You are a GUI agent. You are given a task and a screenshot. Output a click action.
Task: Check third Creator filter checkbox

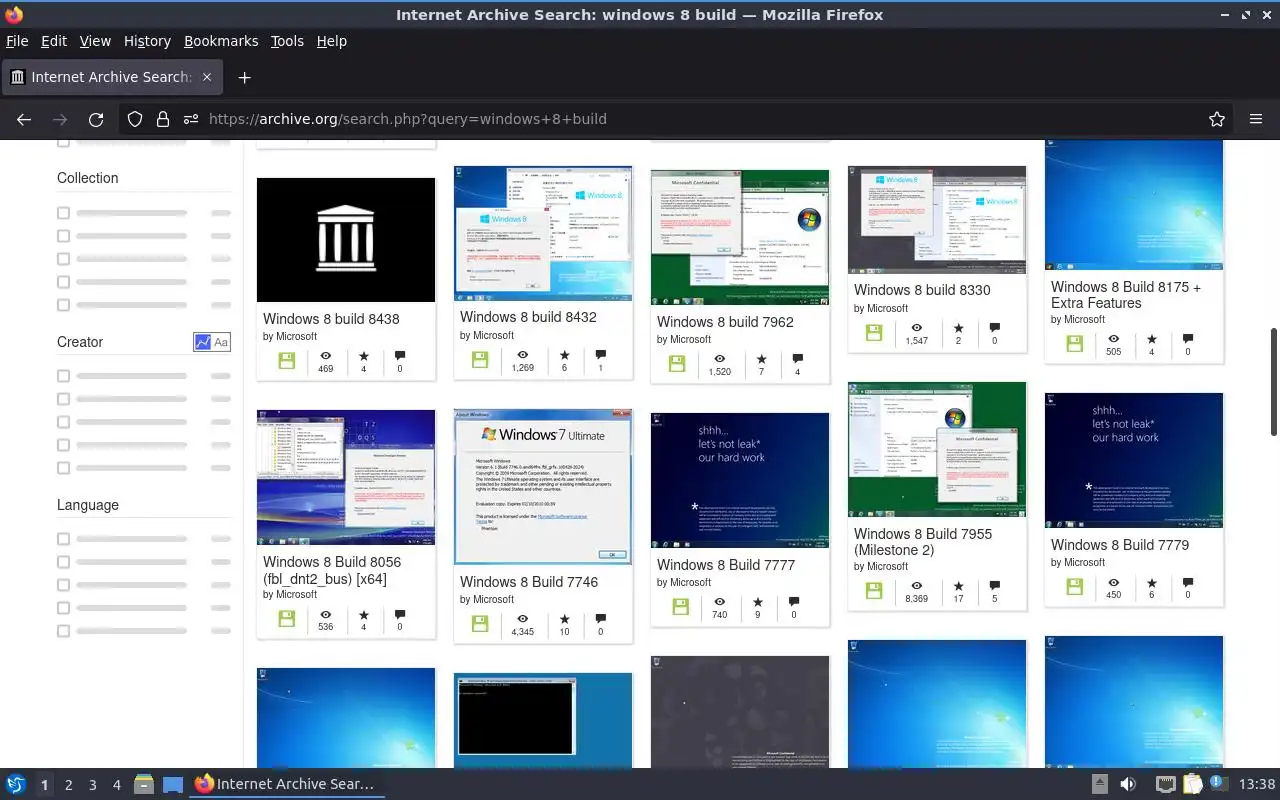click(63, 422)
